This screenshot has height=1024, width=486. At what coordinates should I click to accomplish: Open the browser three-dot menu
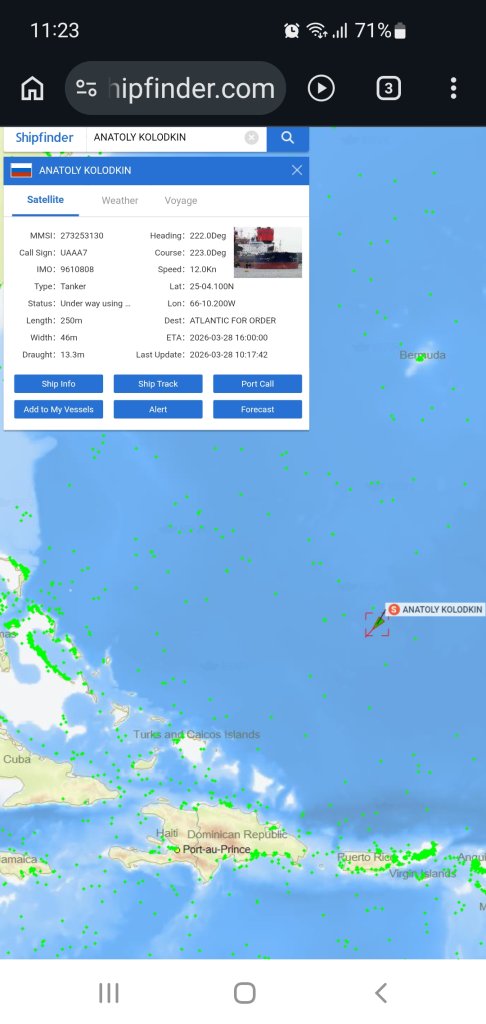pyautogui.click(x=453, y=88)
